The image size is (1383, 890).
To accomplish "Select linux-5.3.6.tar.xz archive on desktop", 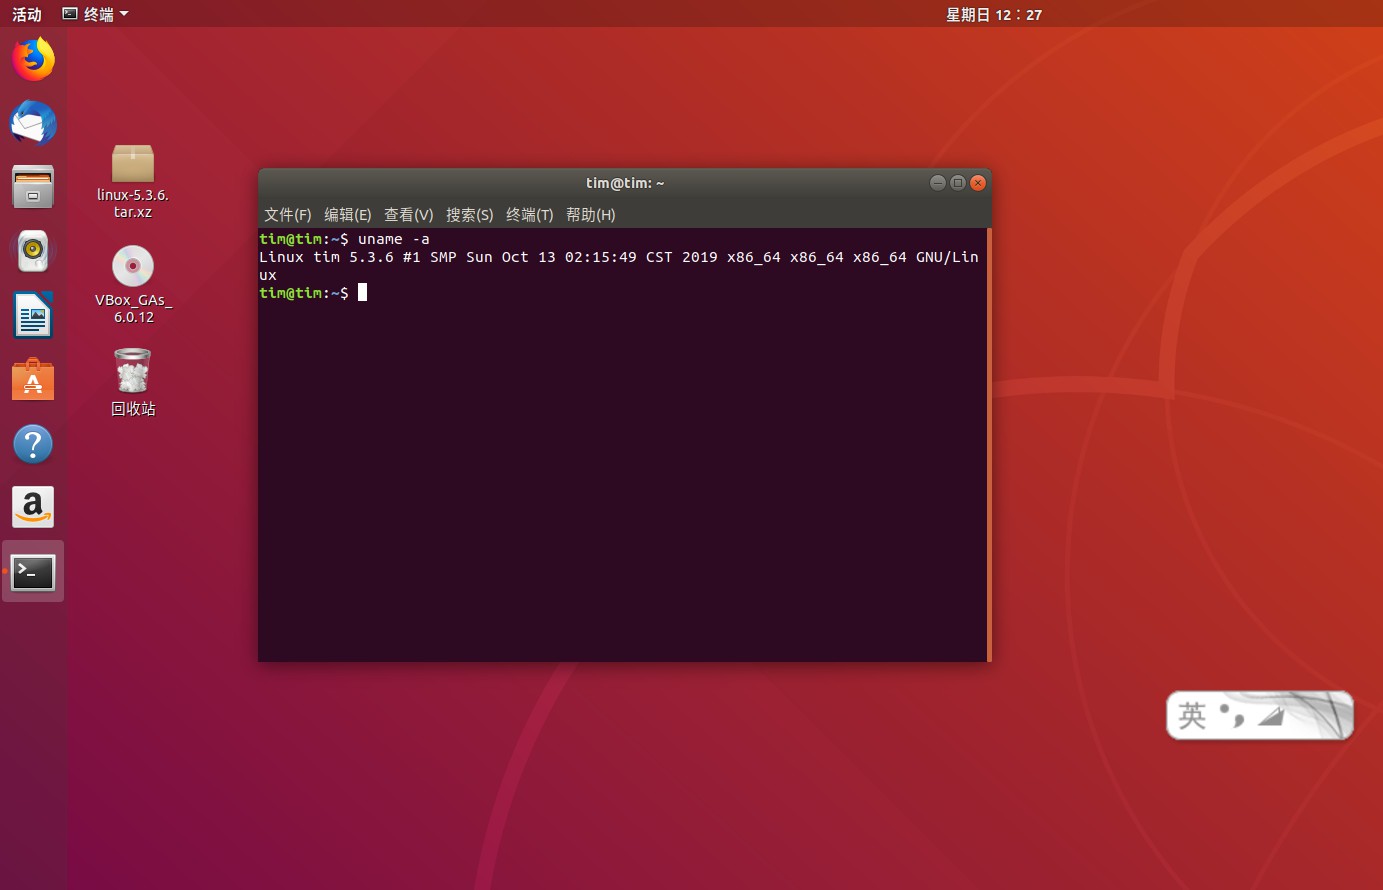I will pyautogui.click(x=133, y=165).
